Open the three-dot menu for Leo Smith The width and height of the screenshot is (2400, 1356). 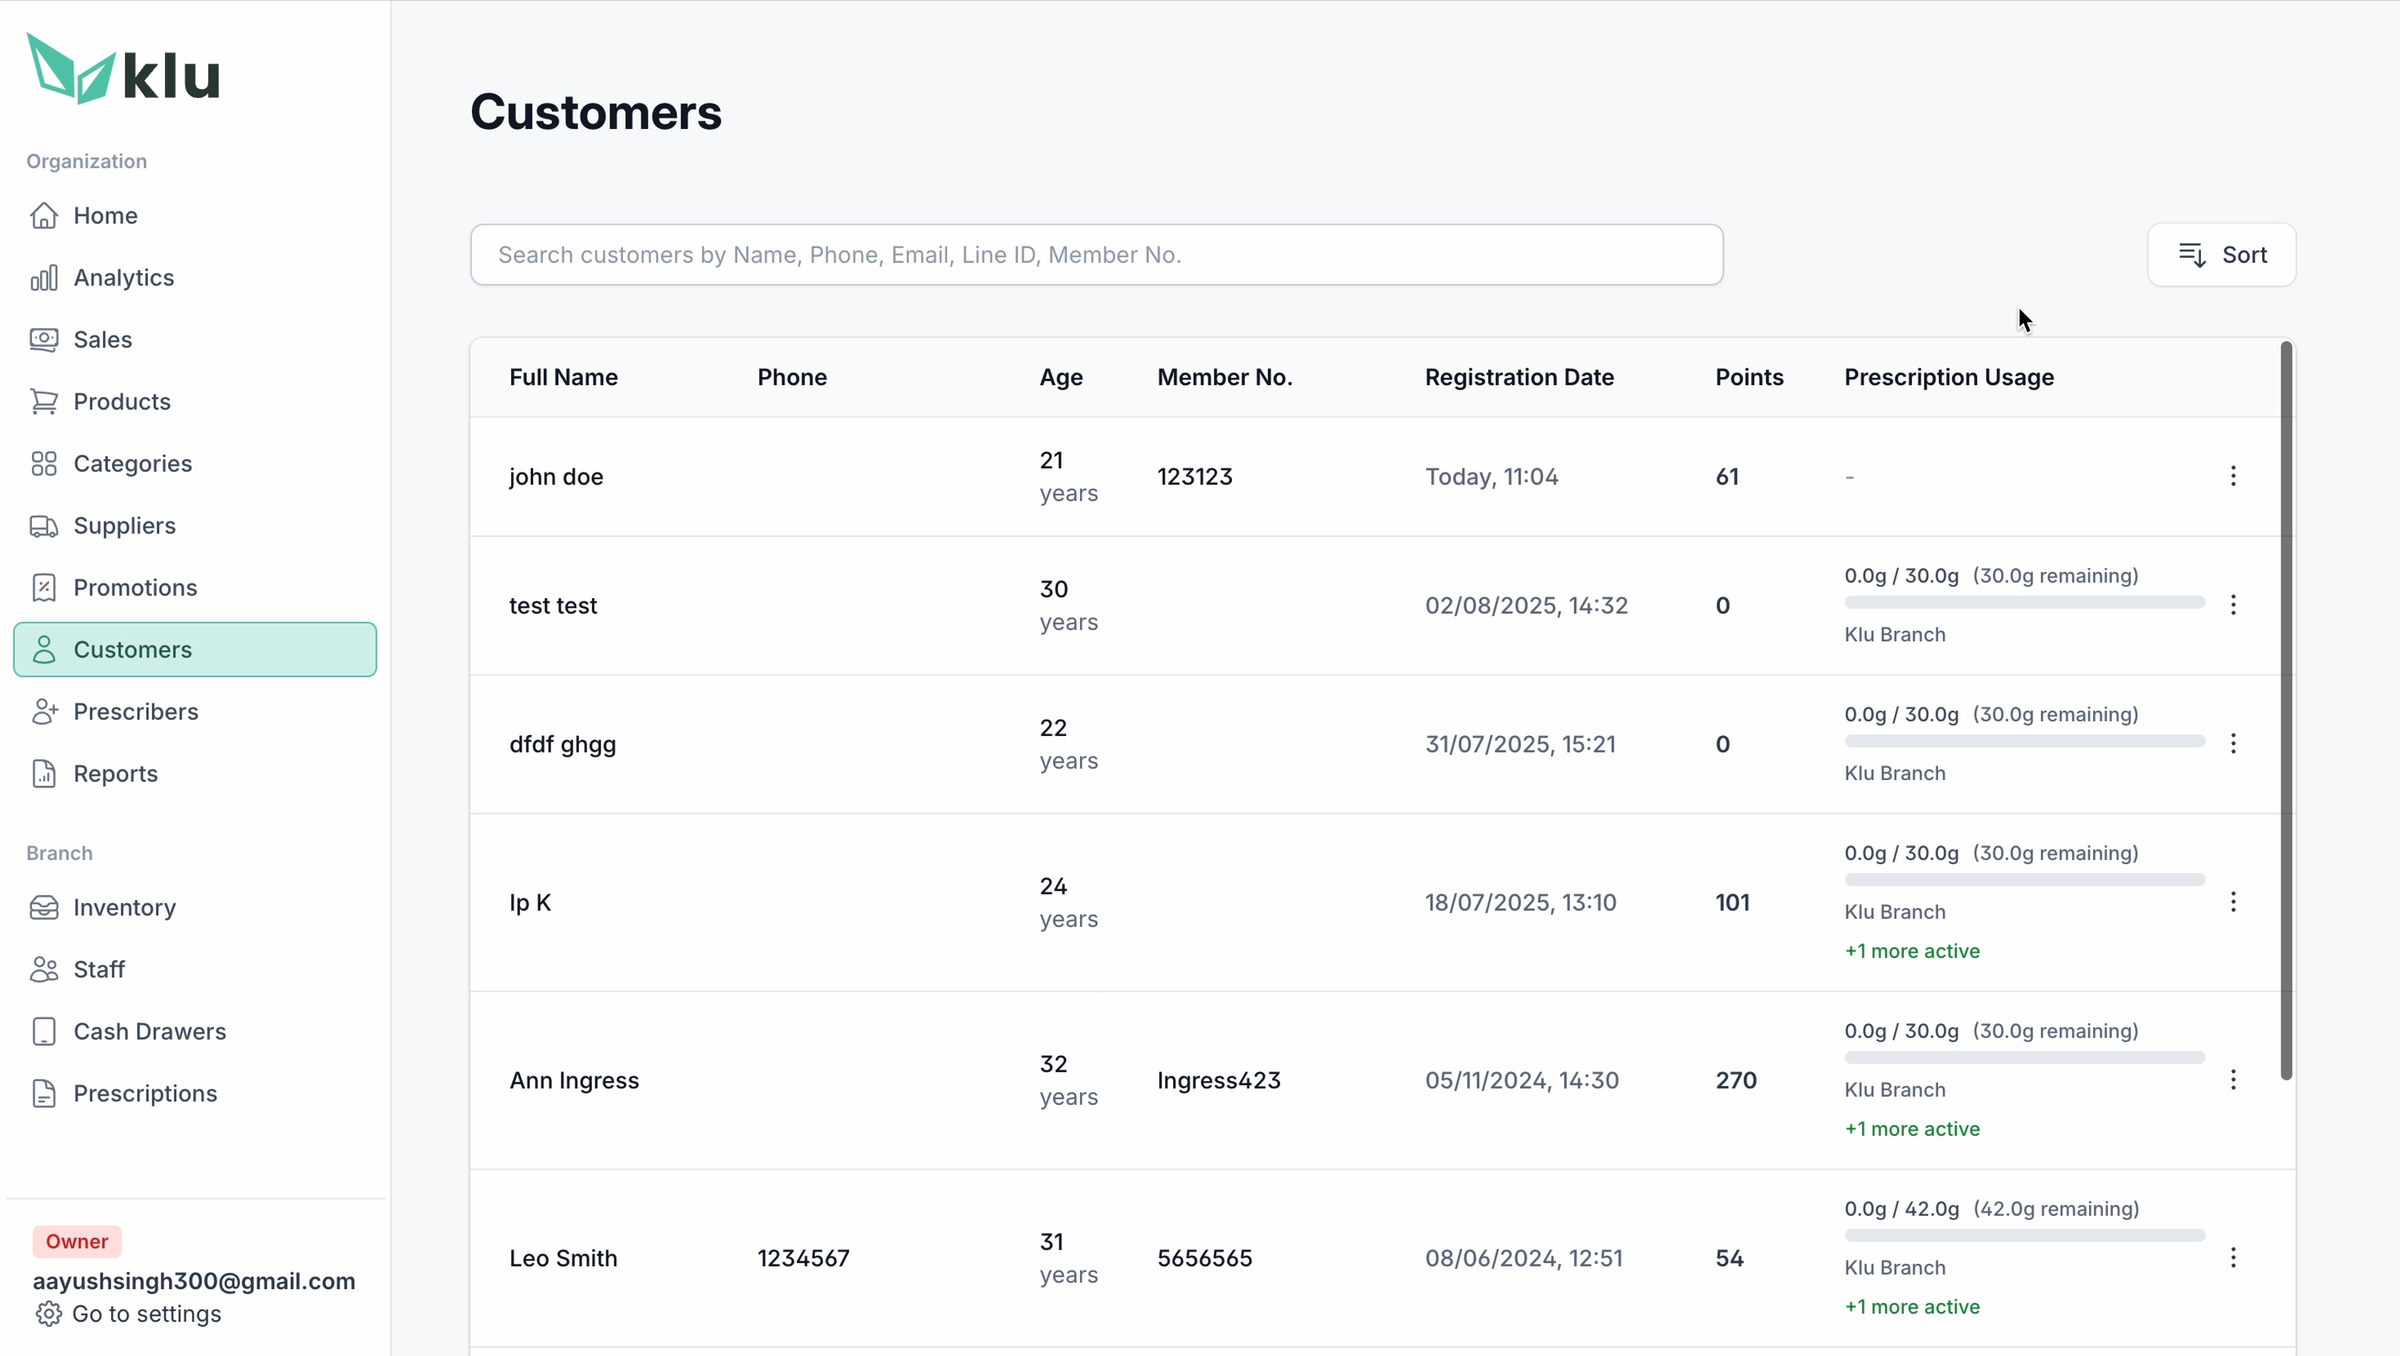pyautogui.click(x=2233, y=1258)
